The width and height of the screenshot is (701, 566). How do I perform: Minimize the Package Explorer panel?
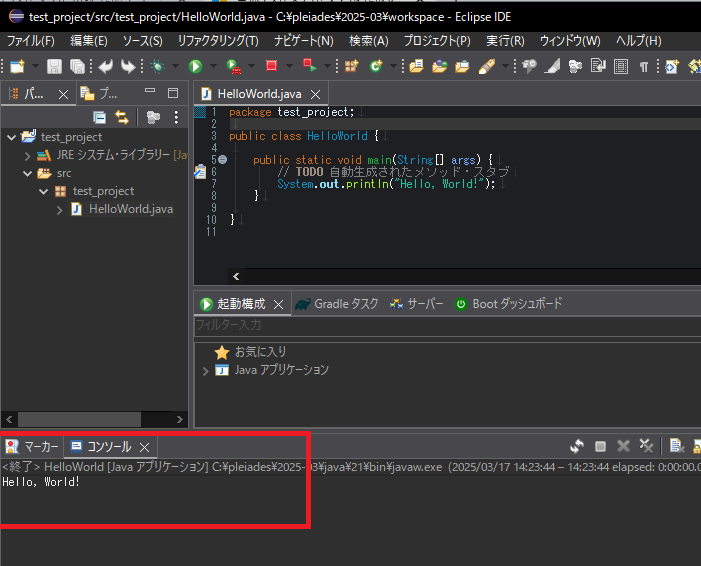tap(150, 91)
